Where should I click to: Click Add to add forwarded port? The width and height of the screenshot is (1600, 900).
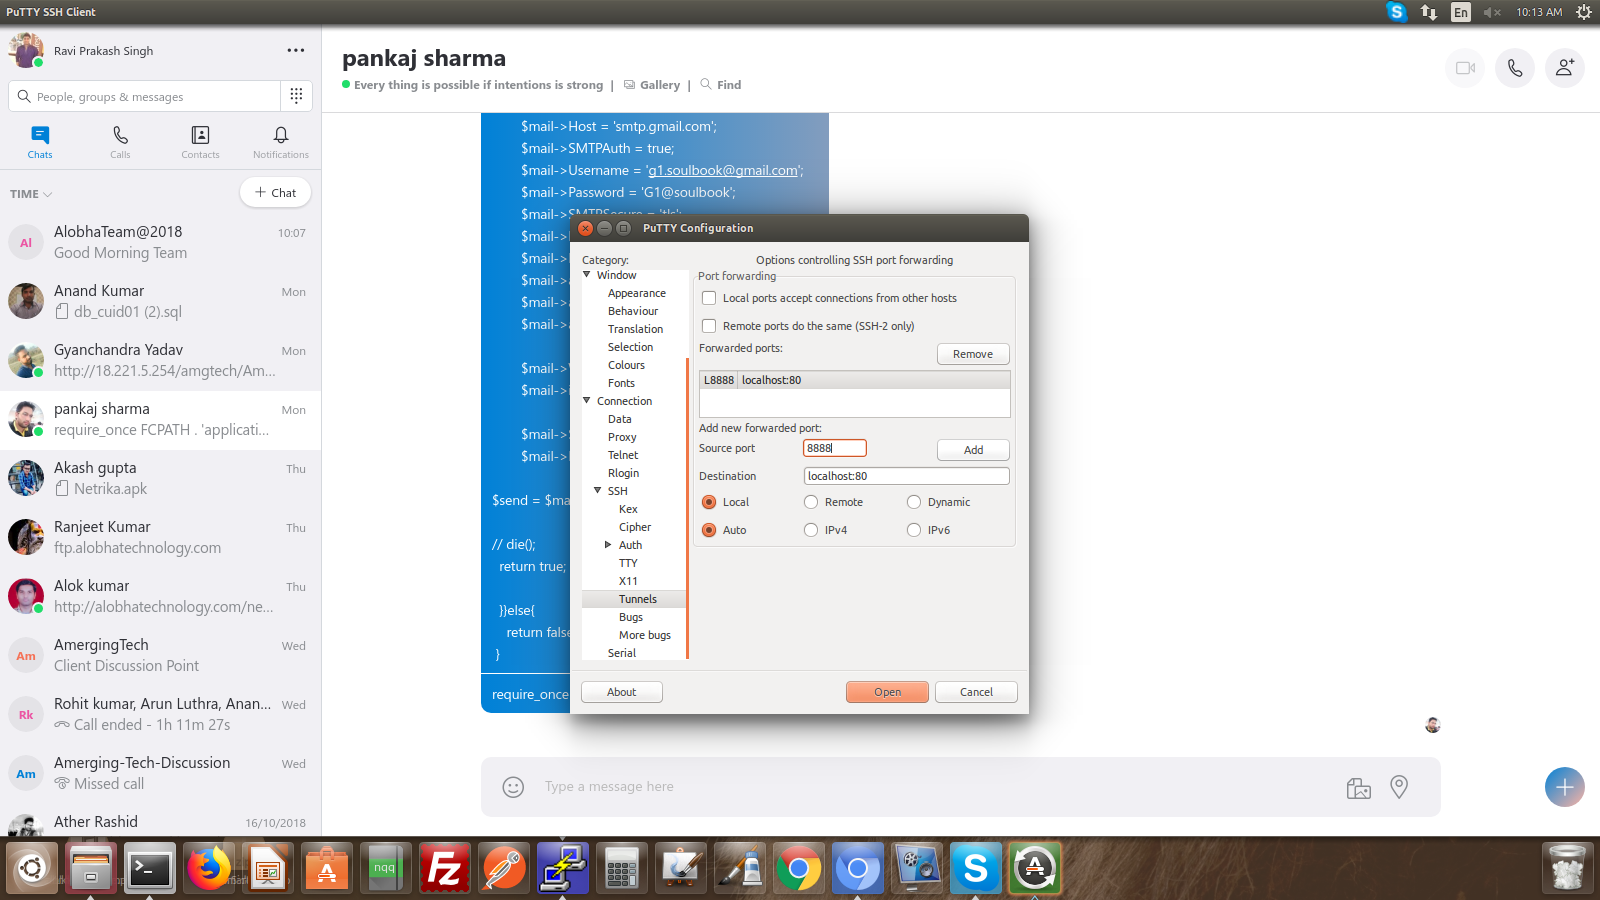973,450
